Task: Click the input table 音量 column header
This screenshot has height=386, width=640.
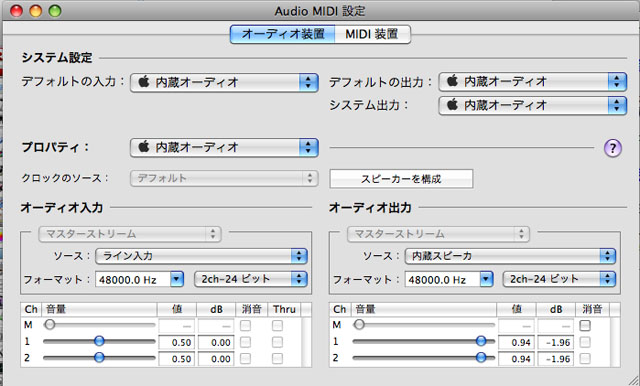Action: [x=99, y=309]
